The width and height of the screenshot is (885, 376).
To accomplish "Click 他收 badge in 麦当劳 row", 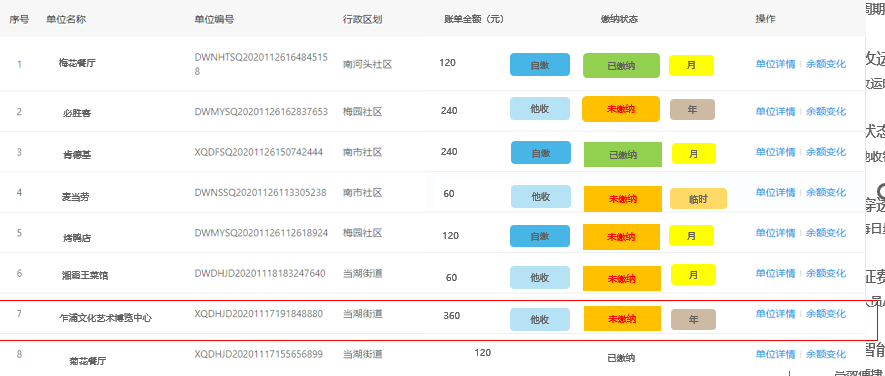I will pos(541,196).
